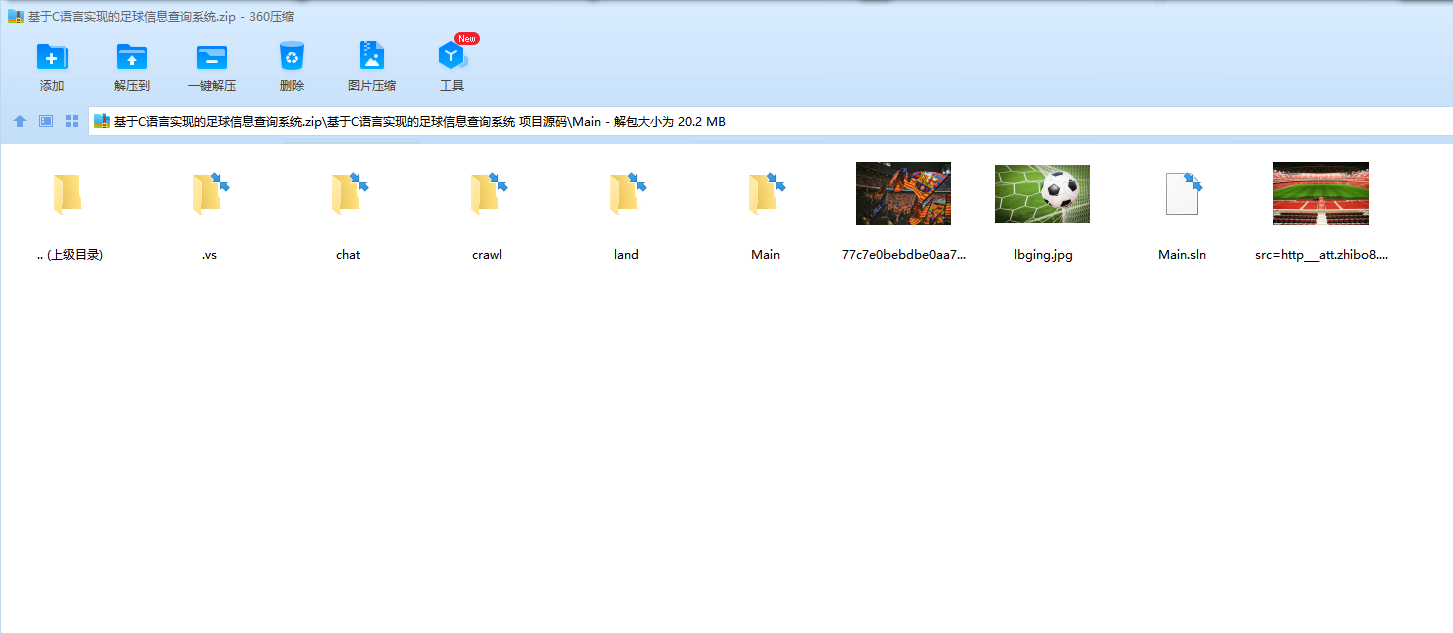Image resolution: width=1453 pixels, height=633 pixels.
Task: Click the 77c7e0bebdbe0aa7... file name
Action: pyautogui.click(x=904, y=255)
